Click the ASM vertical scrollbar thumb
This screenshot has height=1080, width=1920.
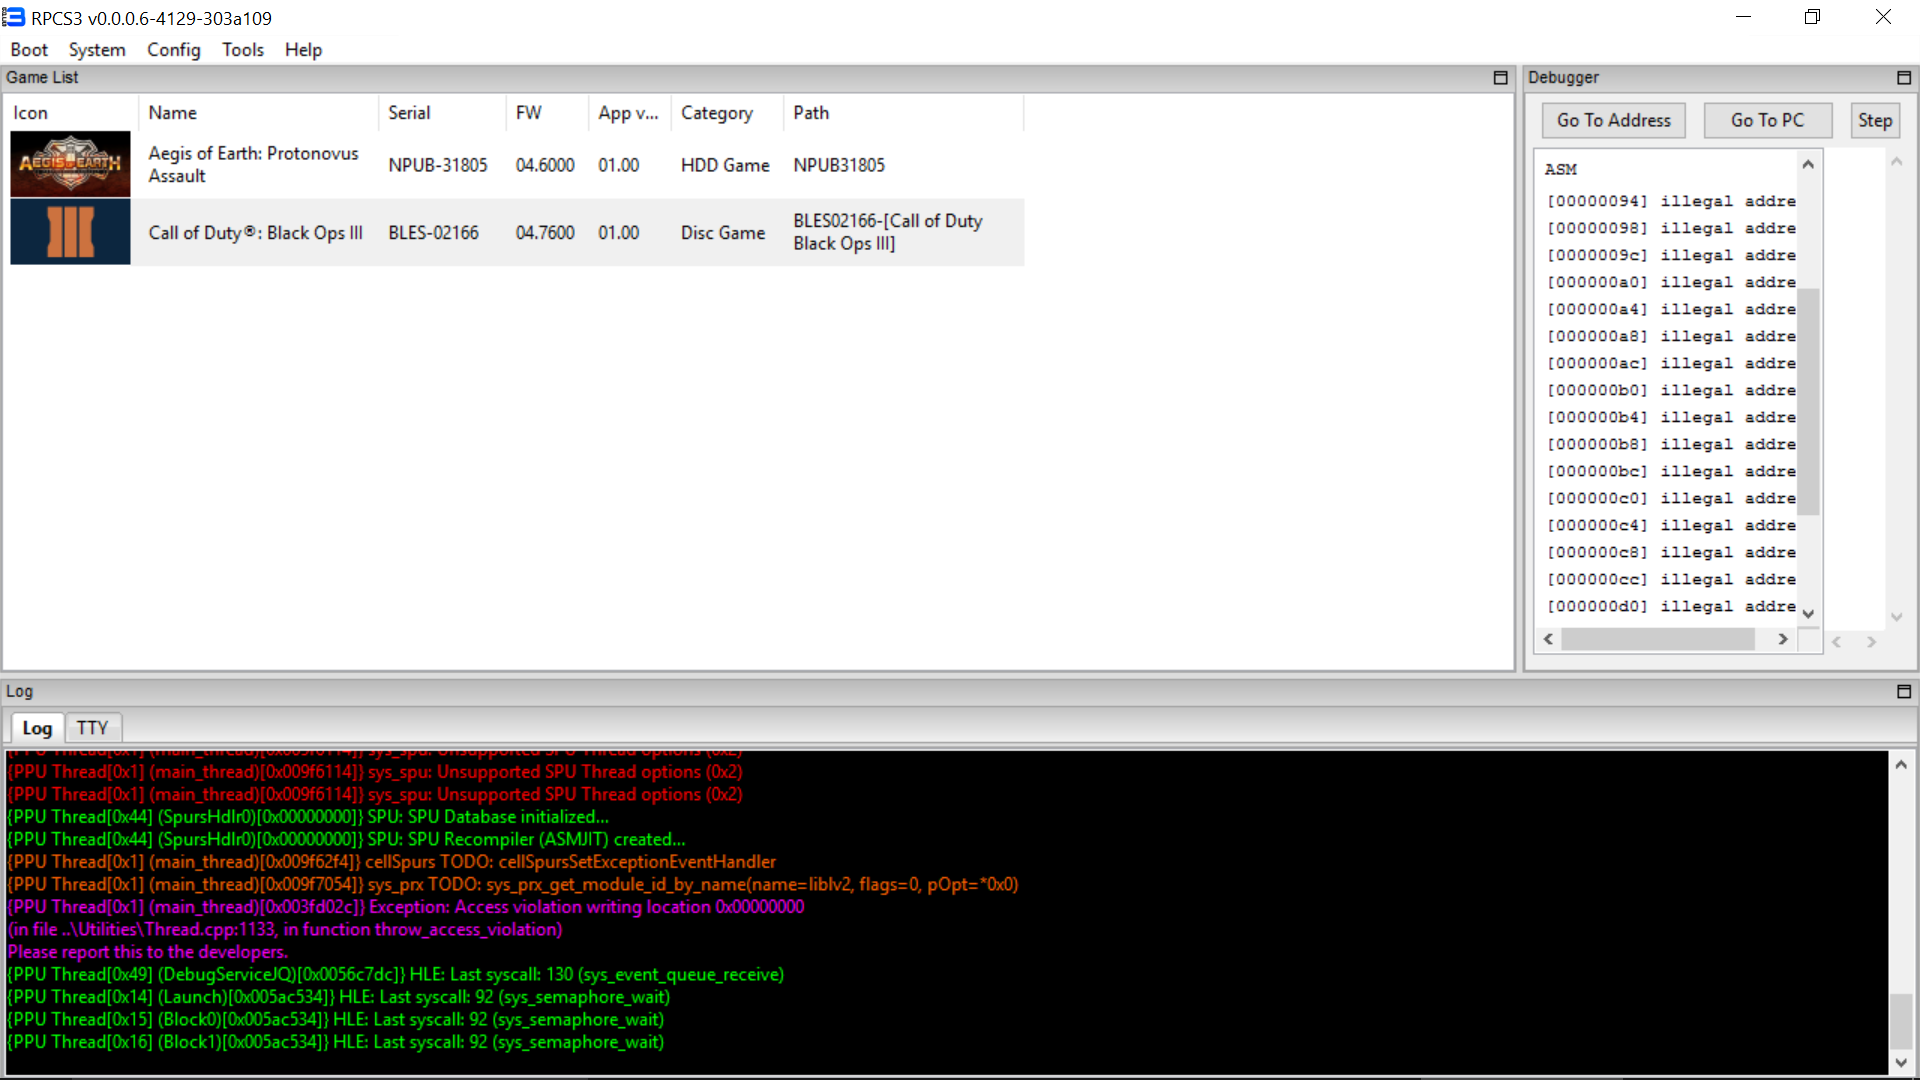(1808, 400)
